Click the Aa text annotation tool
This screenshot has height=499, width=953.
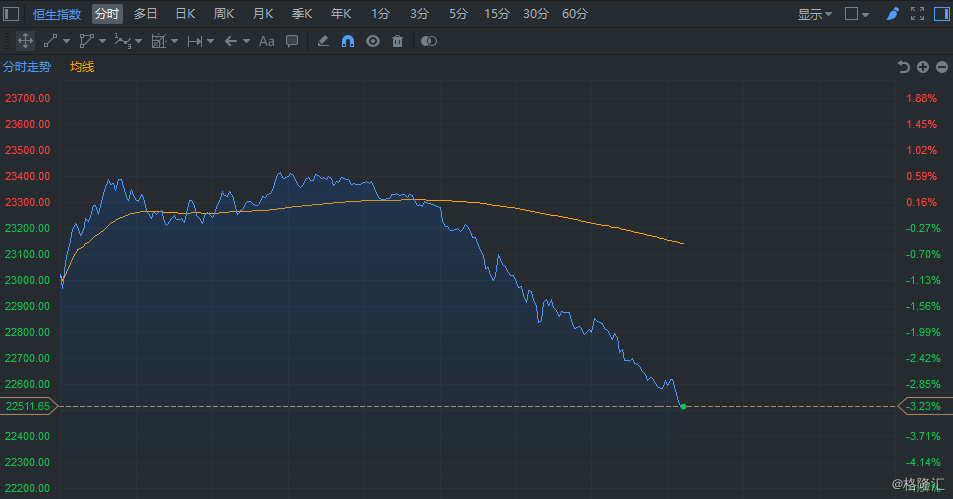click(266, 41)
